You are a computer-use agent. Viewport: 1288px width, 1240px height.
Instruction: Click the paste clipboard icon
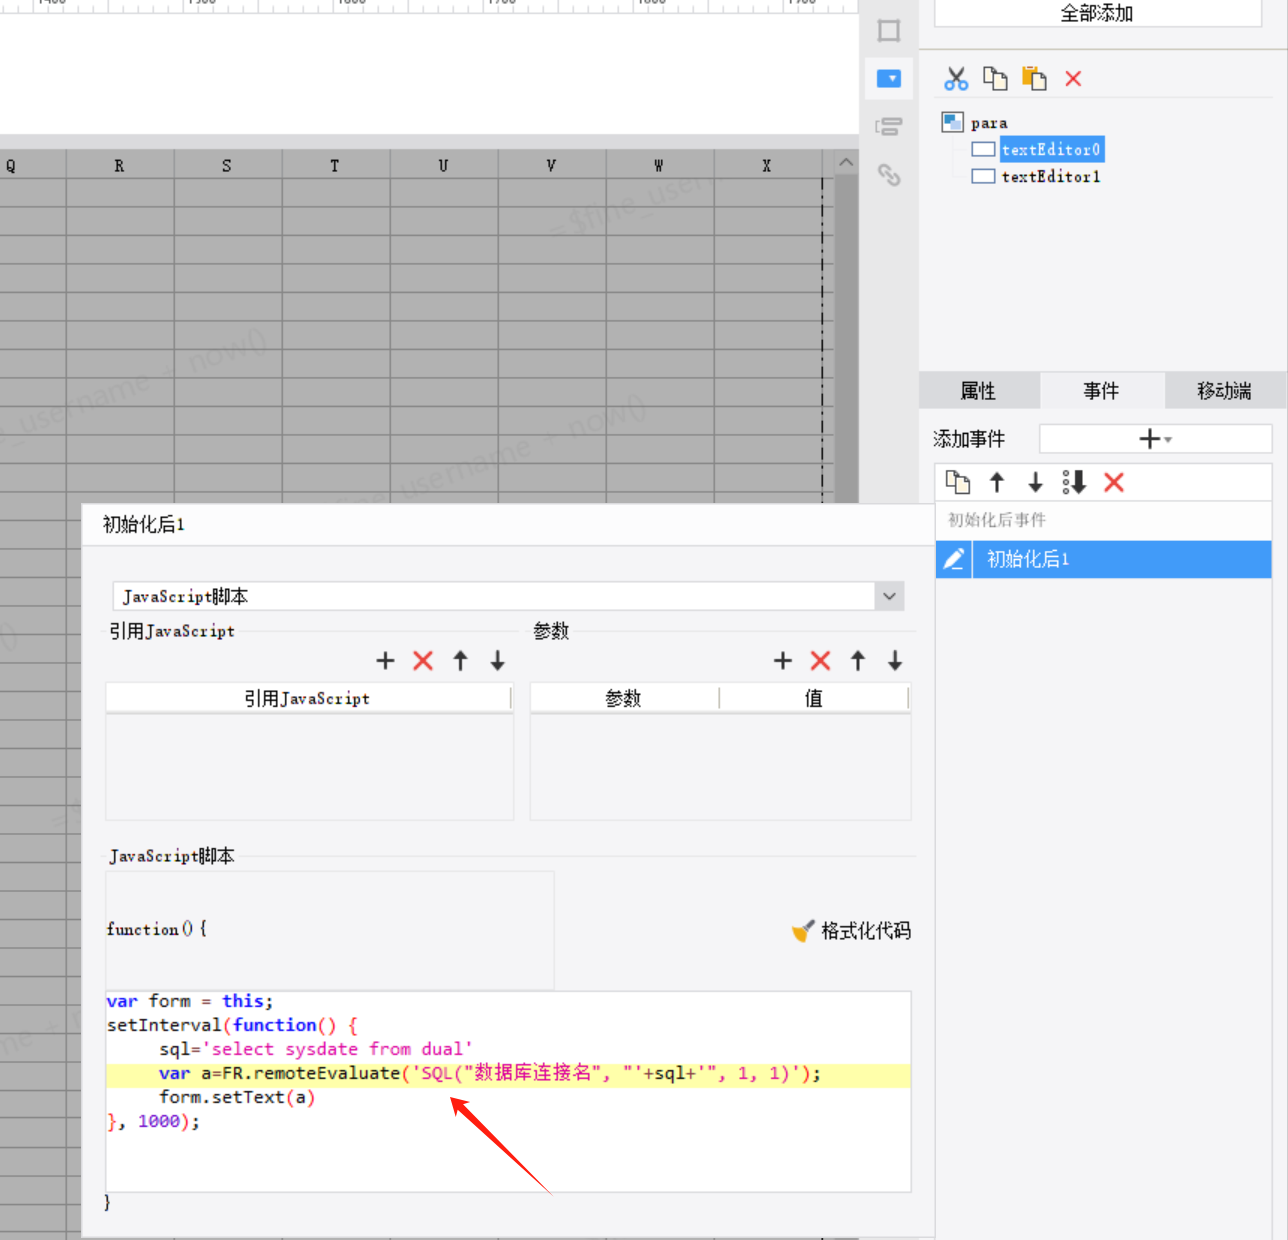click(1034, 78)
